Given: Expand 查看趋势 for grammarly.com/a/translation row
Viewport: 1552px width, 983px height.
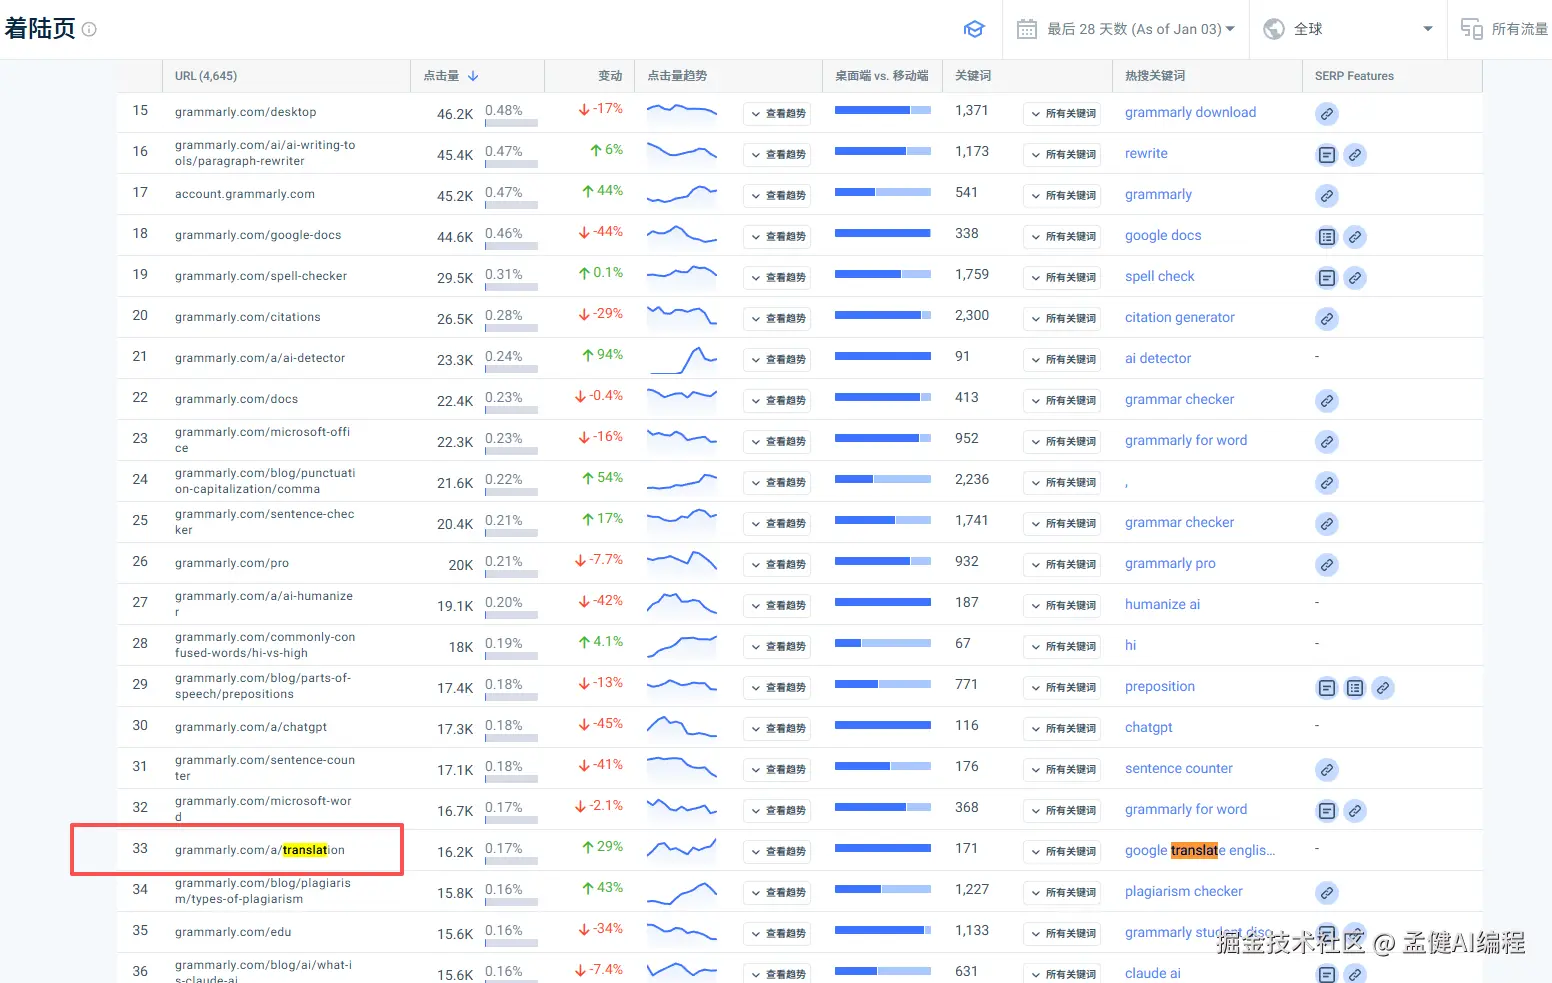Looking at the screenshot, I should (x=777, y=852).
